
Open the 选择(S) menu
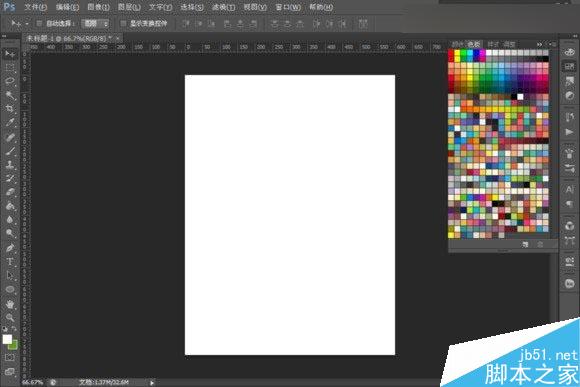[192, 7]
